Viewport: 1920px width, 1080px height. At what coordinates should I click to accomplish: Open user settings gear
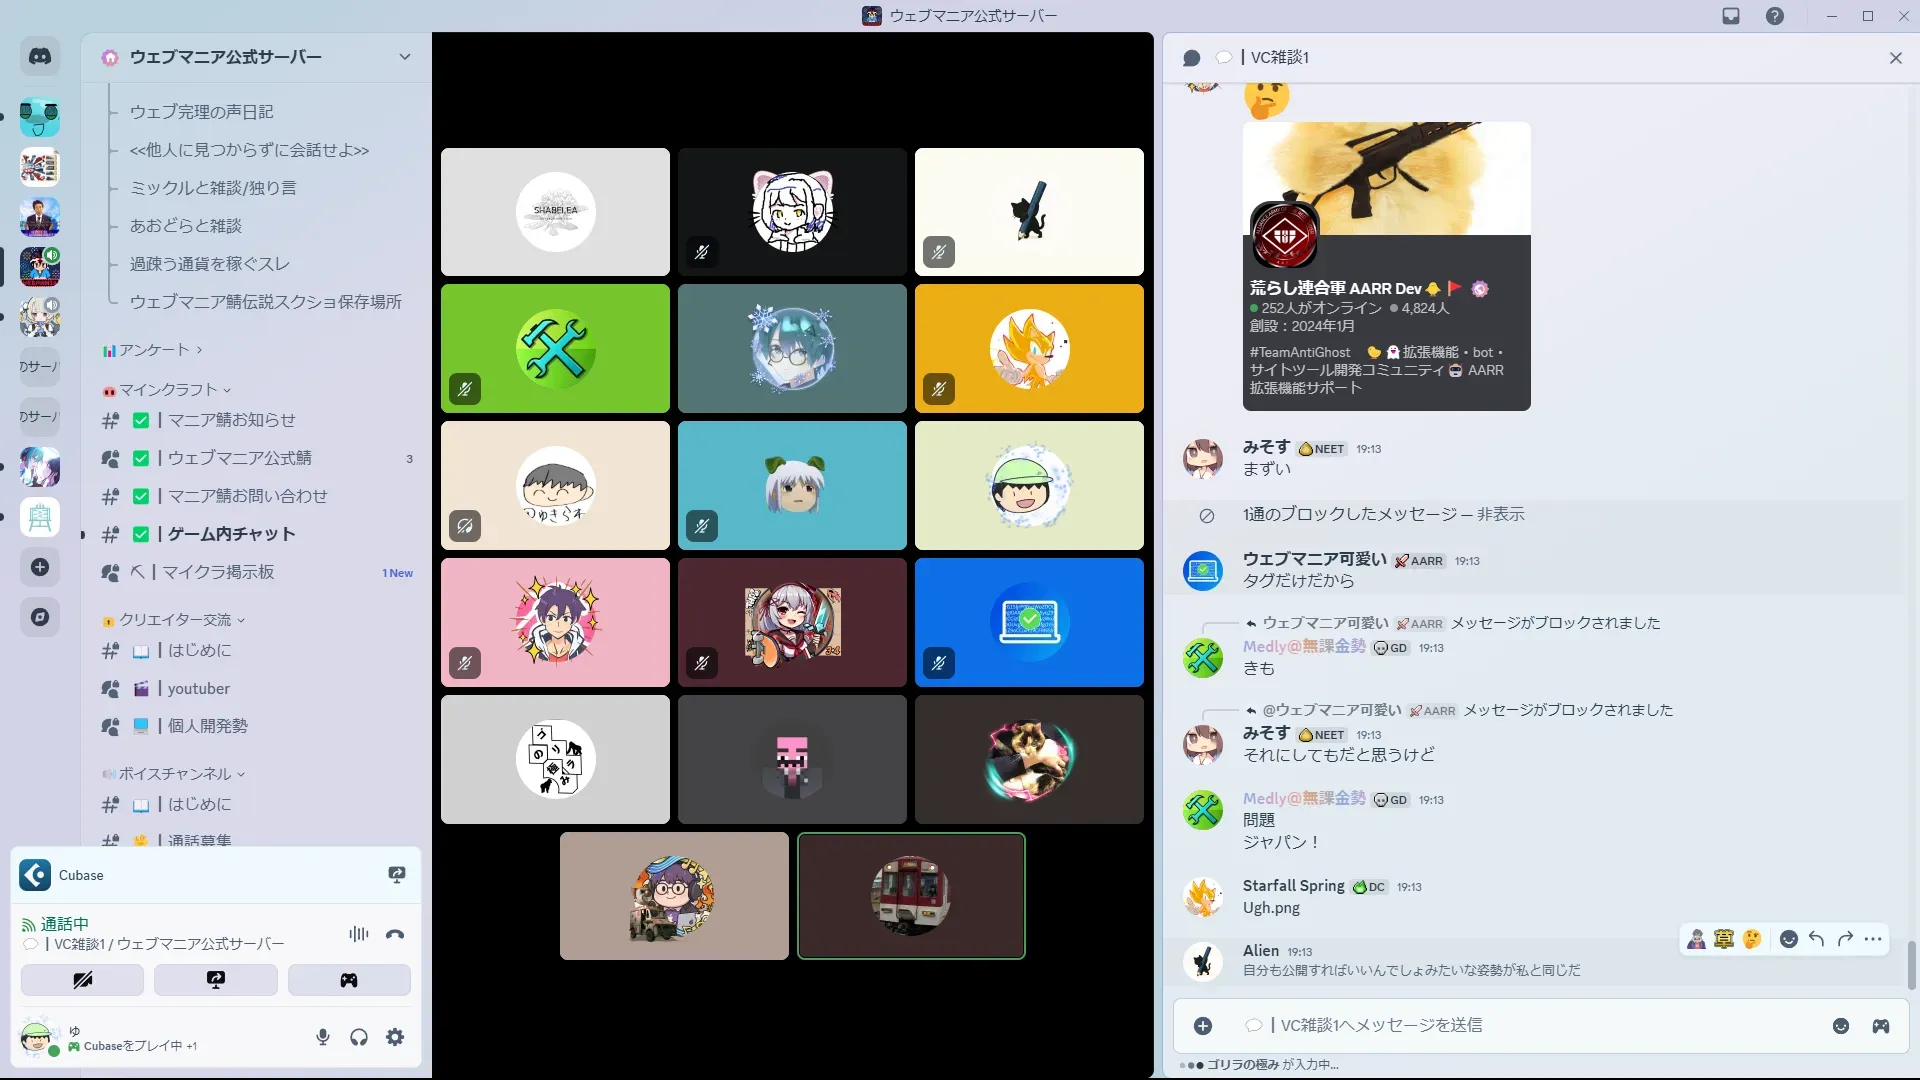[x=395, y=1037]
